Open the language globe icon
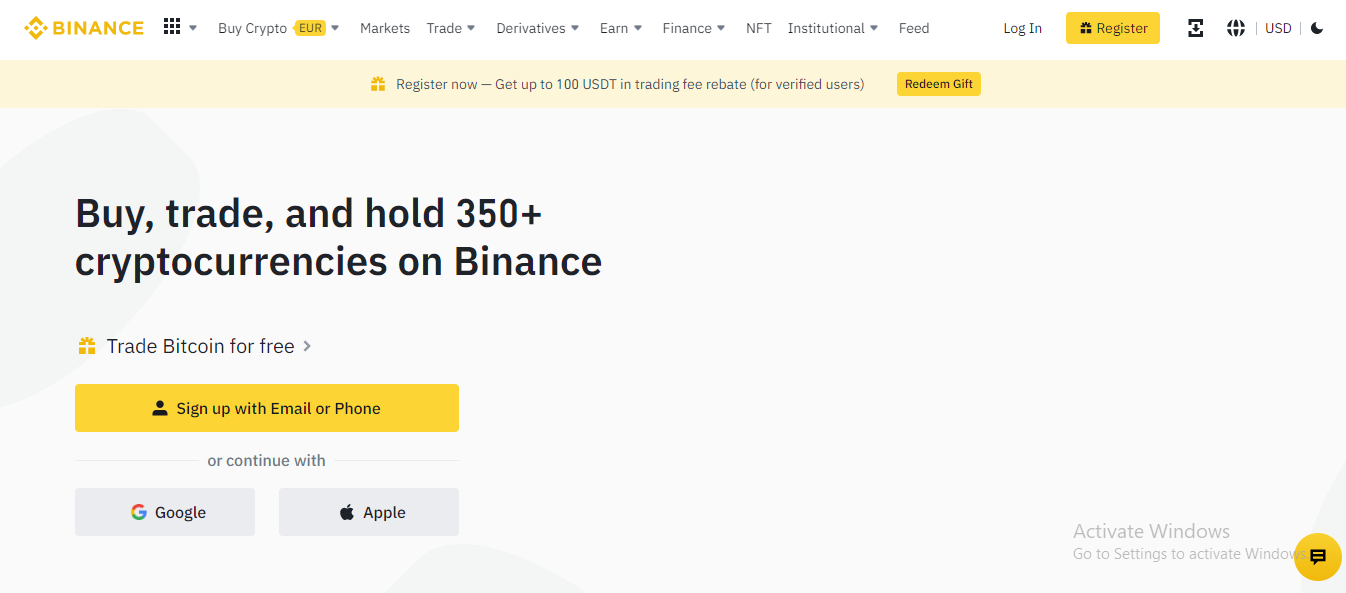 tap(1236, 28)
